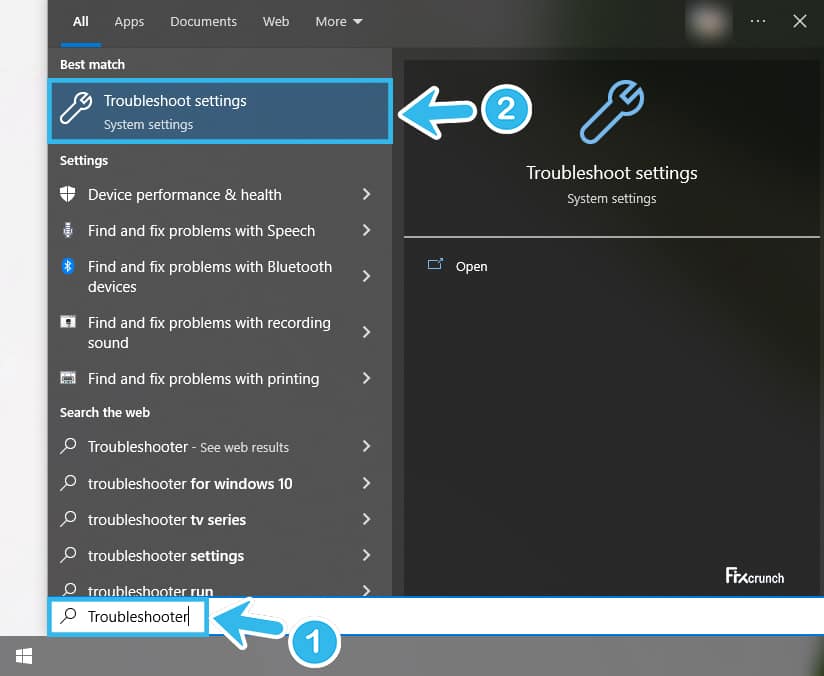Click the search icon beside 'troubleshooter tv series'

tap(68, 519)
